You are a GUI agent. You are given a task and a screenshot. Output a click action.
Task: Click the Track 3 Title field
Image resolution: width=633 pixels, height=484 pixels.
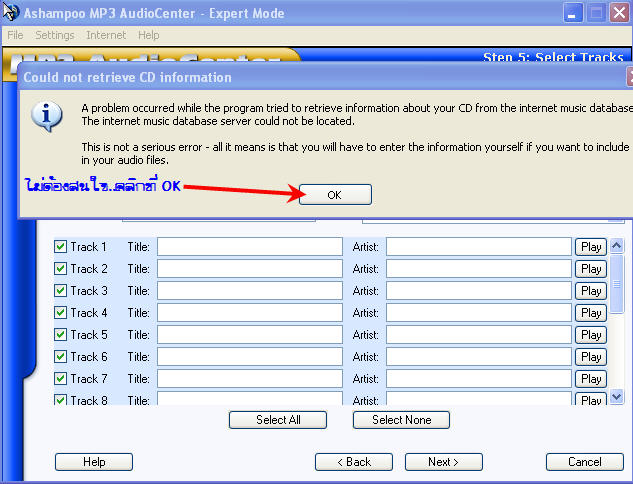[x=250, y=291]
